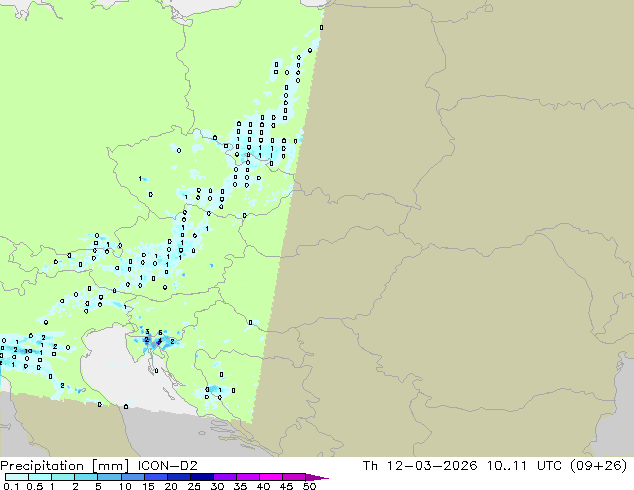Click the 25–30 mm navy legend swatch
The height and width of the screenshot is (490, 634).
pos(201,477)
